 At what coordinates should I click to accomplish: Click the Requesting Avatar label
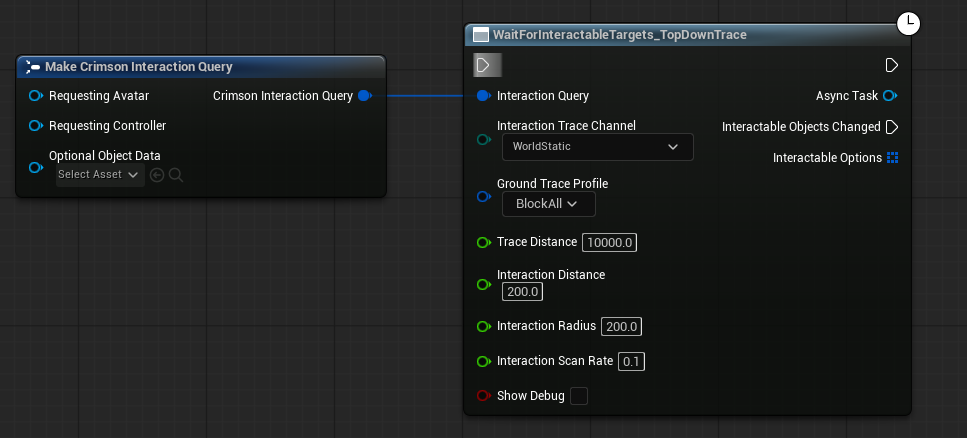99,96
